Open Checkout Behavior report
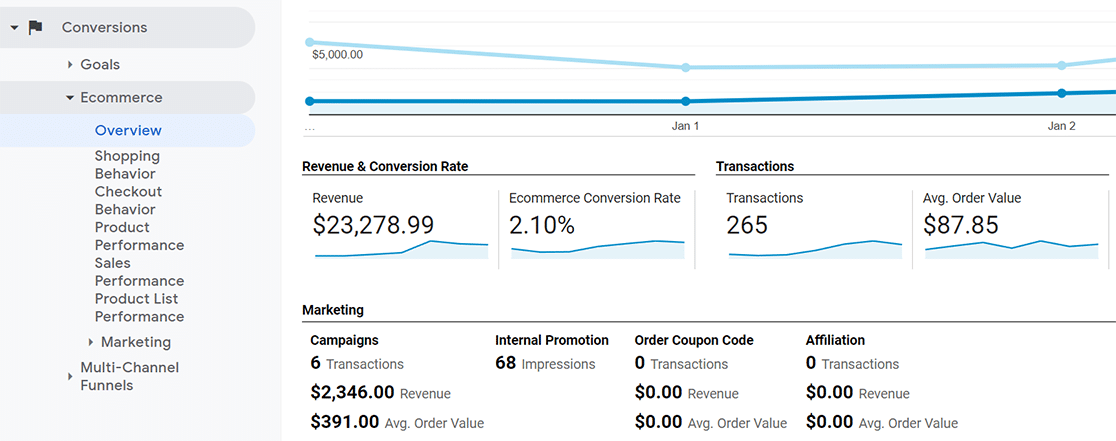 (x=128, y=201)
